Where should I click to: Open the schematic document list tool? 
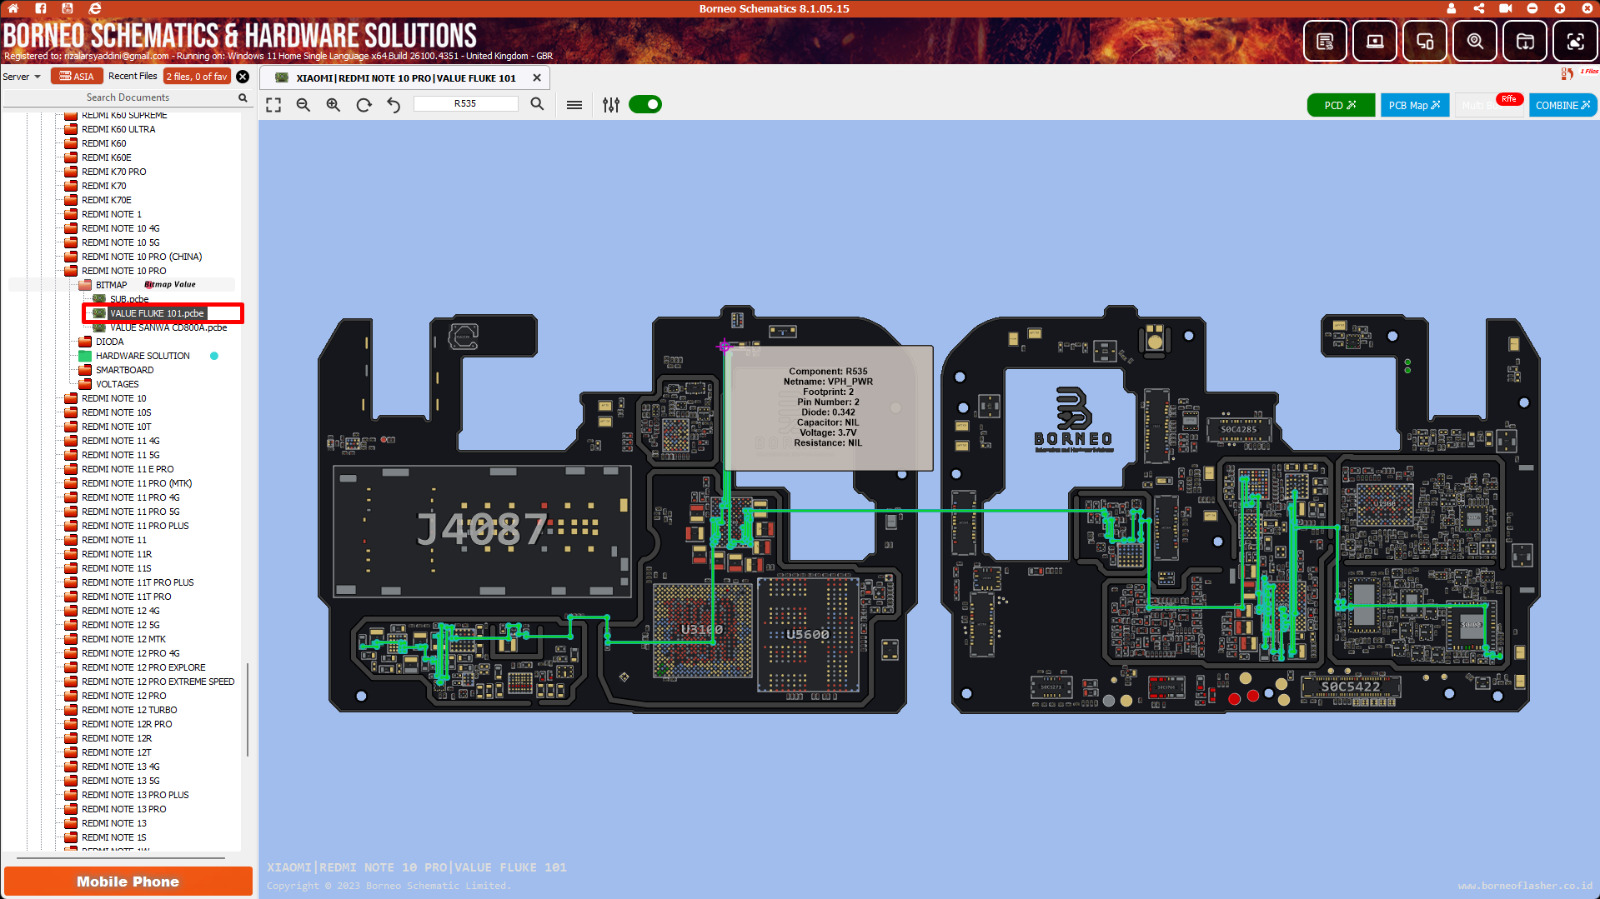click(x=1325, y=41)
